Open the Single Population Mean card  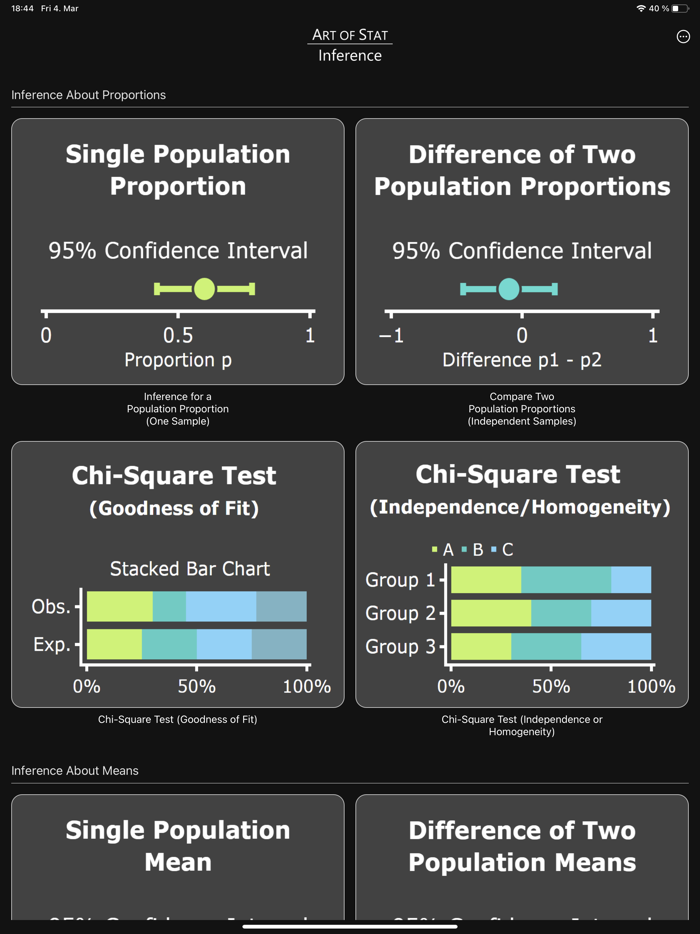click(177, 860)
